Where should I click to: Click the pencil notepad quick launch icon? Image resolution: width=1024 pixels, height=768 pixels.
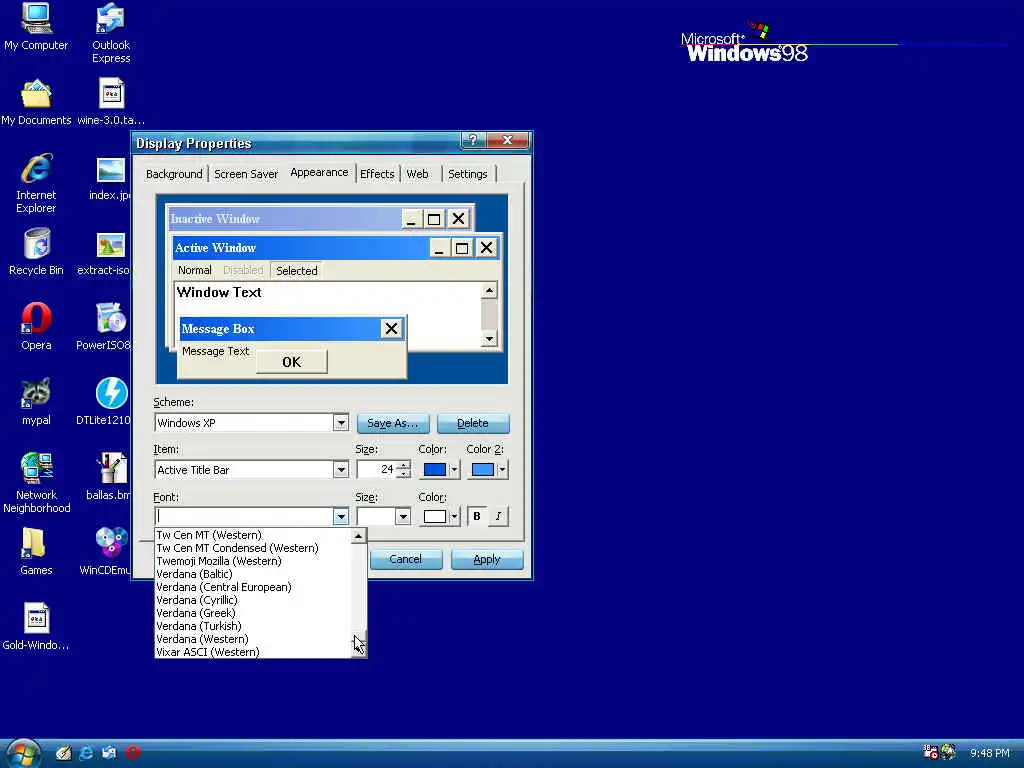point(63,753)
